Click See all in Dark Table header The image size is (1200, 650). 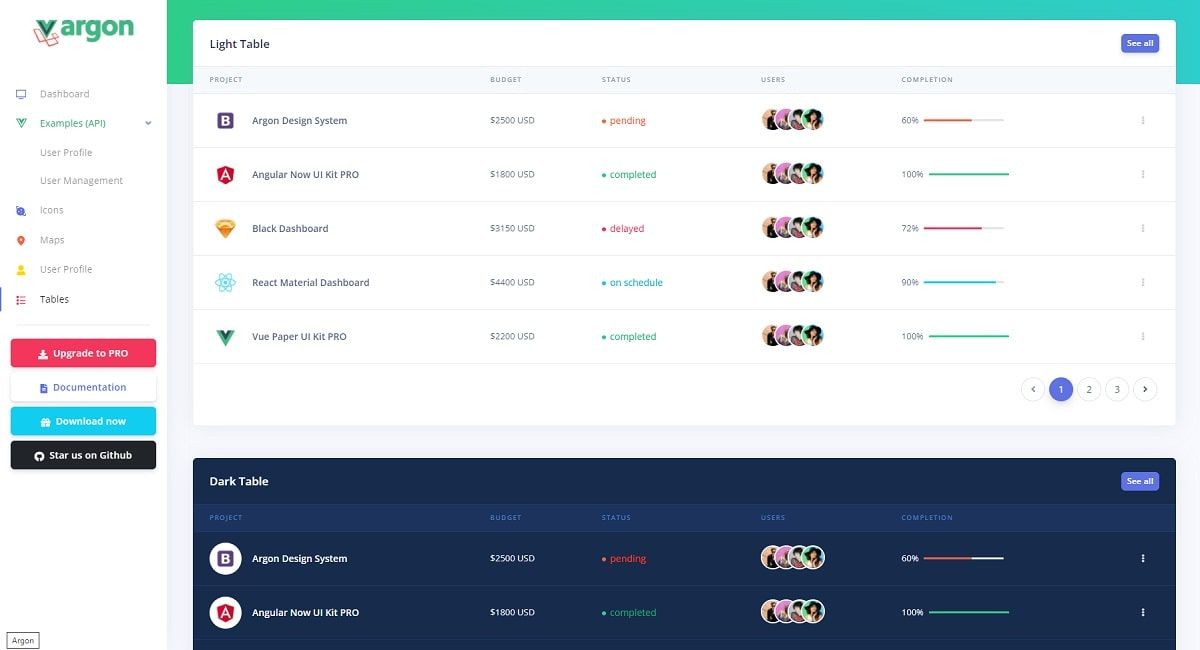(1140, 482)
